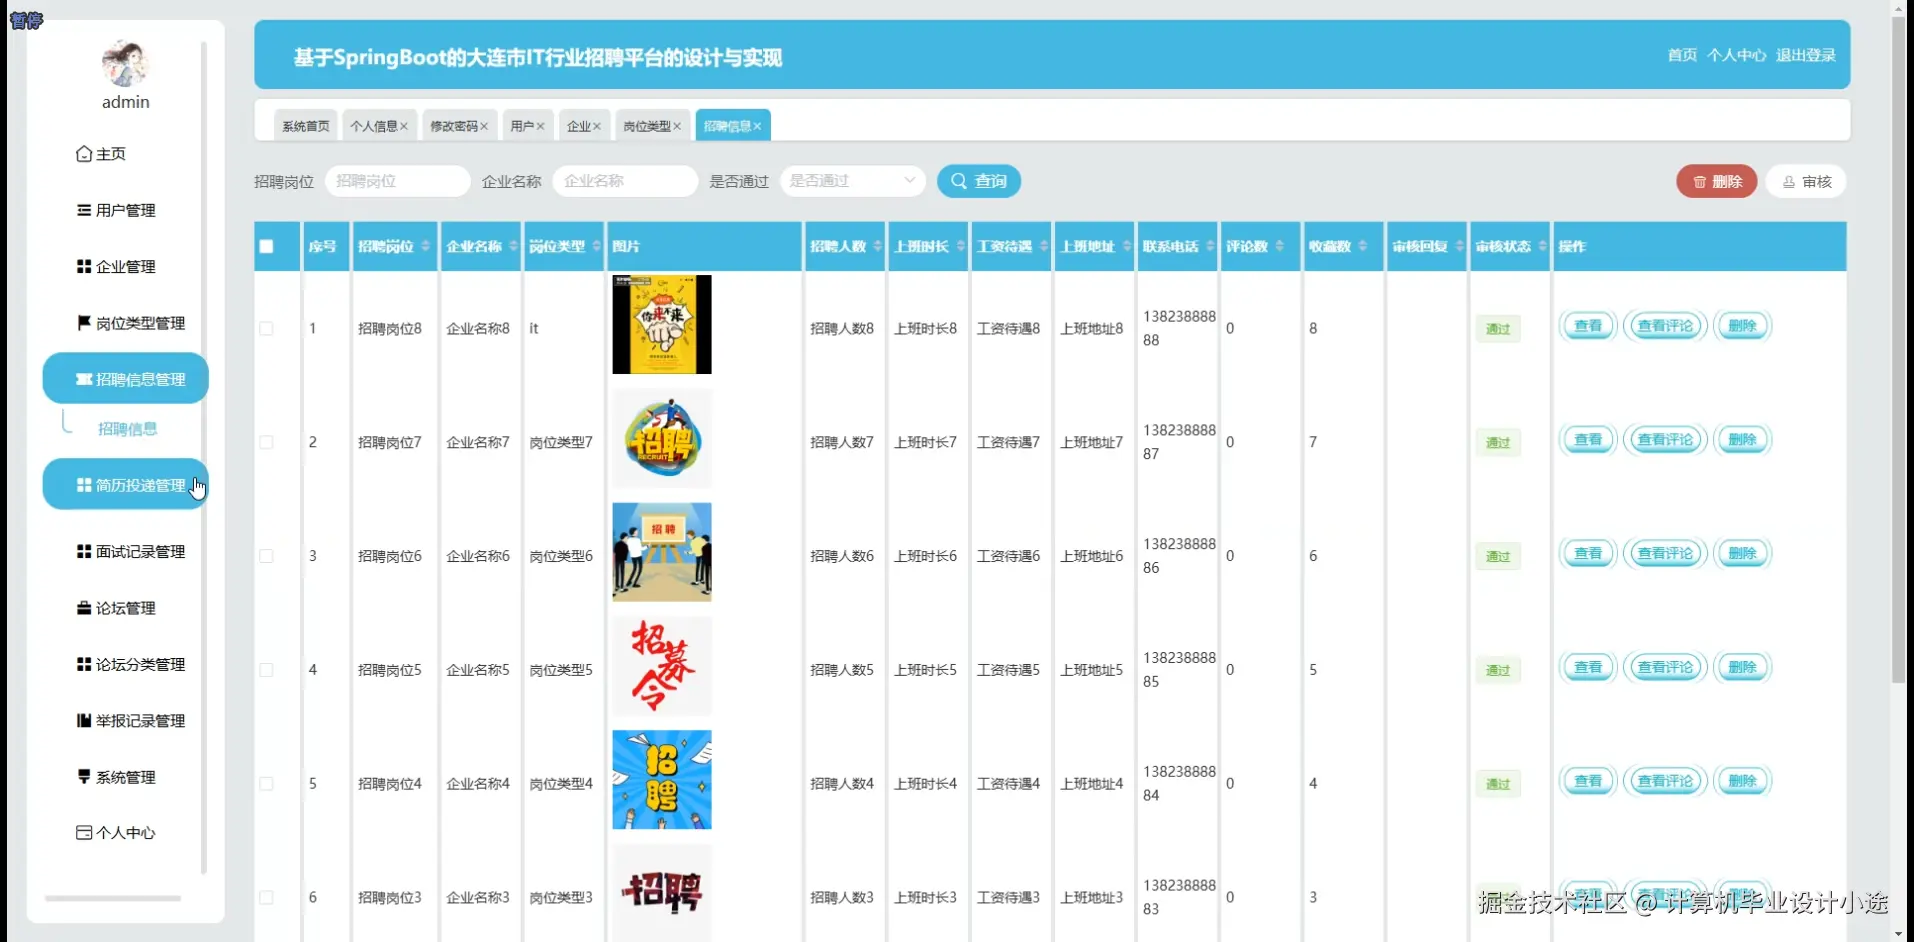Select the 招聘信息 submenu item
1914x942 pixels.
click(127, 429)
